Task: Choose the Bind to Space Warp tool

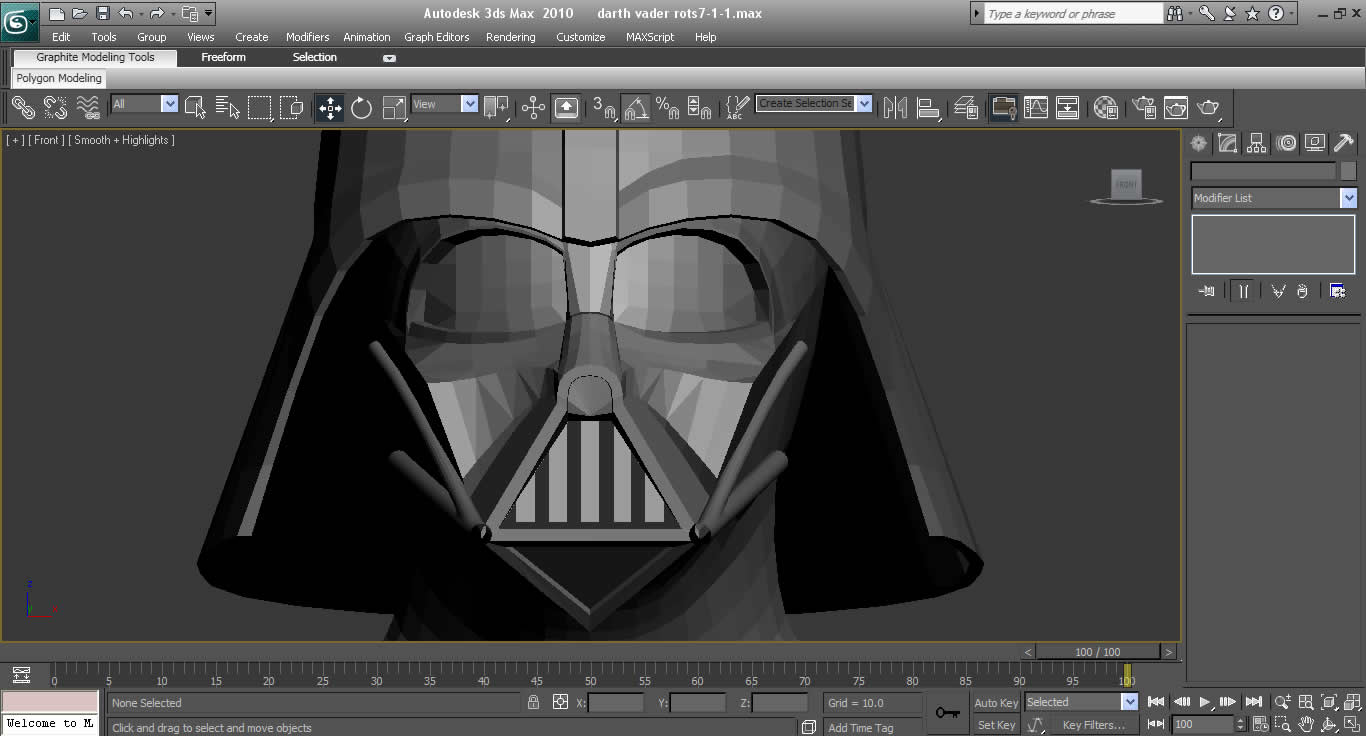Action: 88,107
